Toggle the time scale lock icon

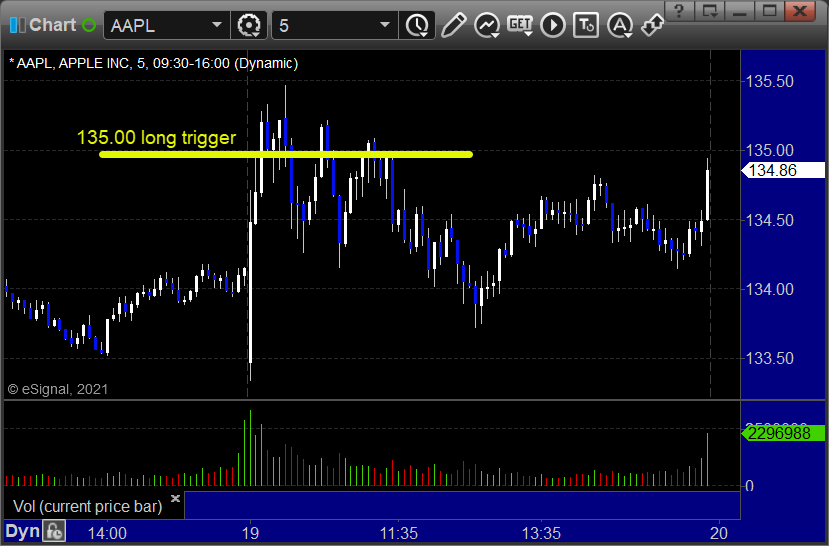[54, 531]
